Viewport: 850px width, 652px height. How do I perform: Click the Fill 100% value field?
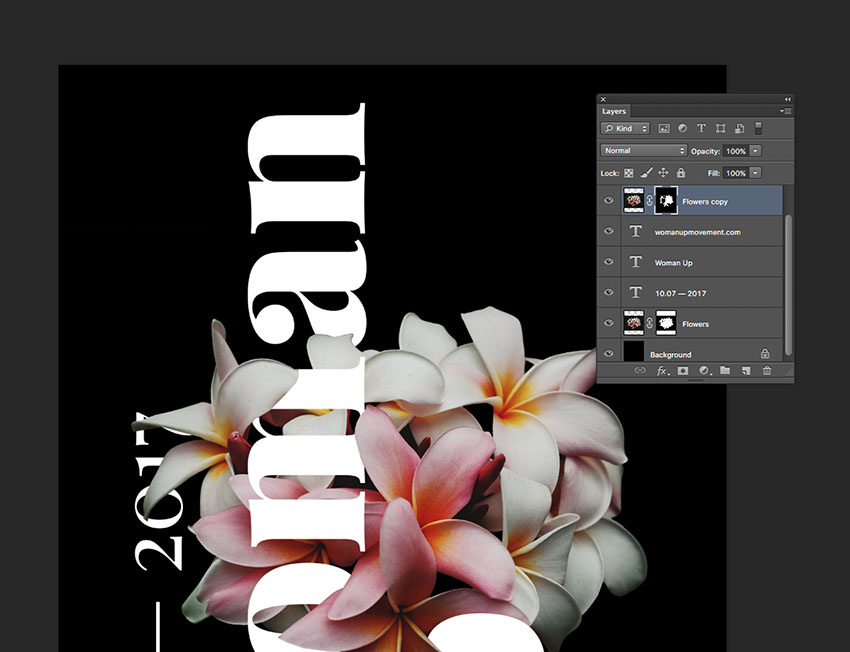point(736,173)
